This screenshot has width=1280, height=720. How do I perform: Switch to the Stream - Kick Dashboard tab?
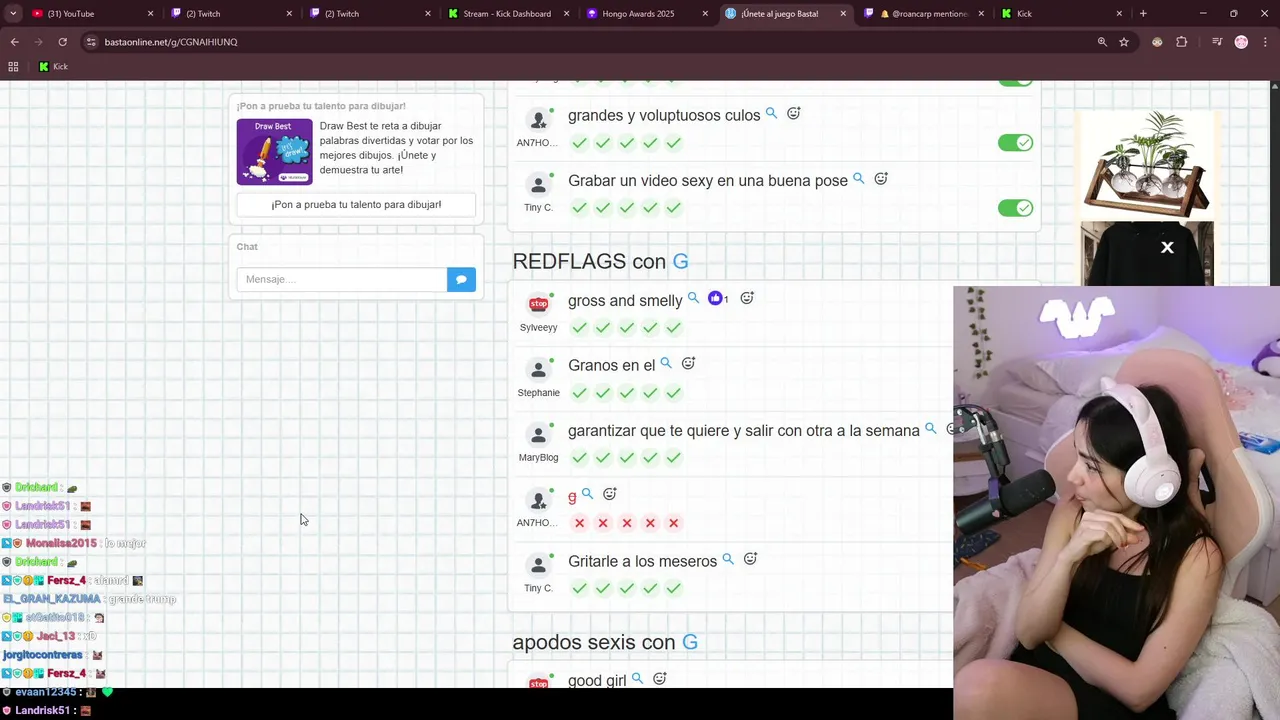coord(508,14)
